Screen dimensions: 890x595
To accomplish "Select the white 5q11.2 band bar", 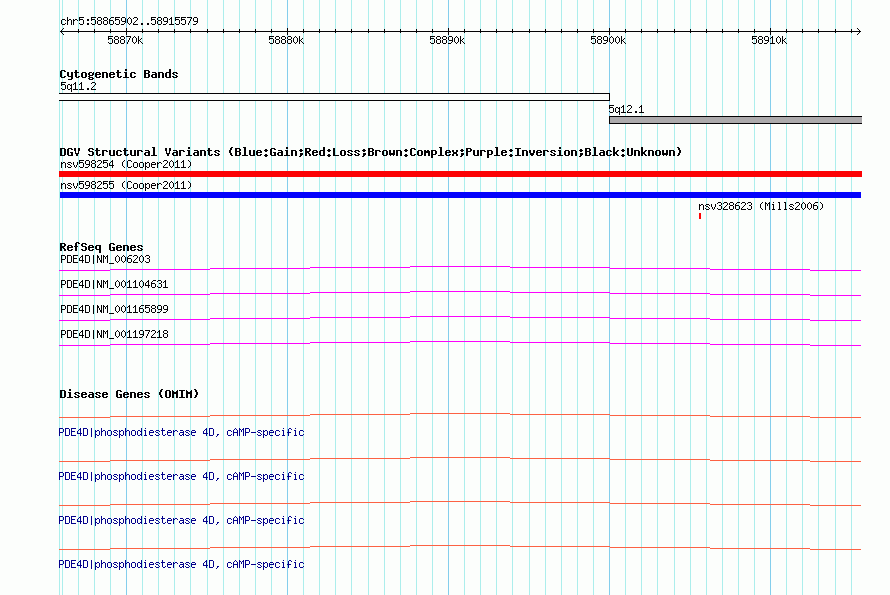I will click(x=334, y=97).
